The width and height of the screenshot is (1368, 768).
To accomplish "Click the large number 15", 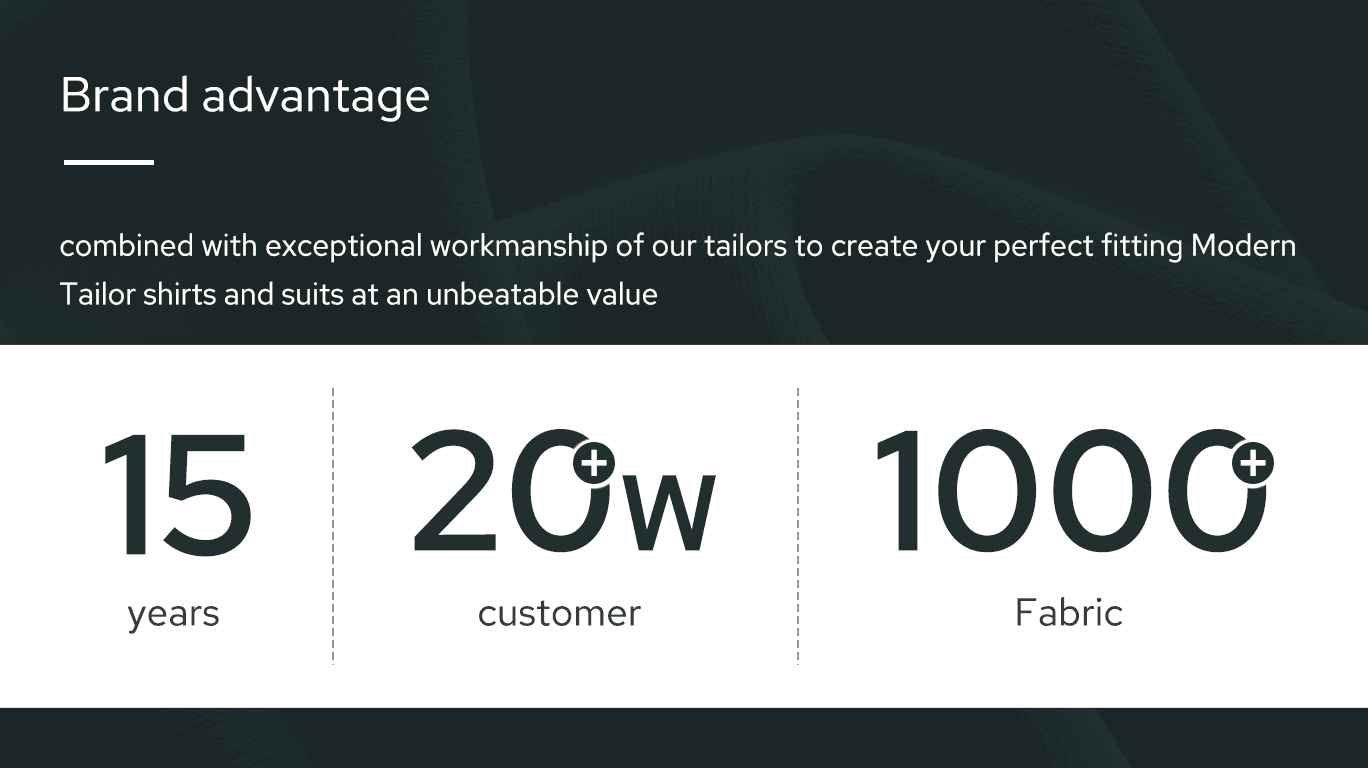I will click(x=176, y=494).
